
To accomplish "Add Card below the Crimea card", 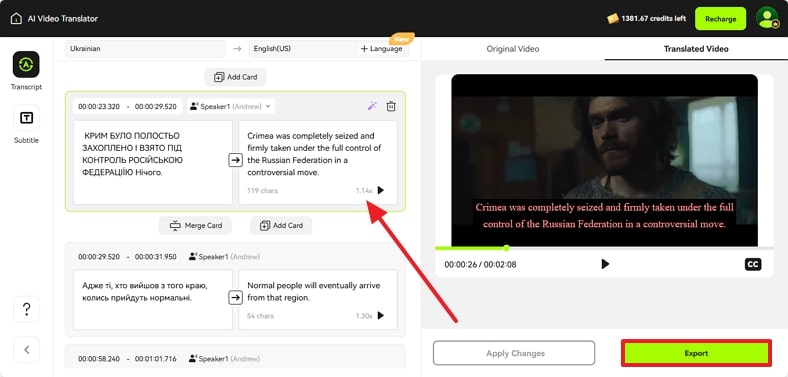I will tap(281, 225).
